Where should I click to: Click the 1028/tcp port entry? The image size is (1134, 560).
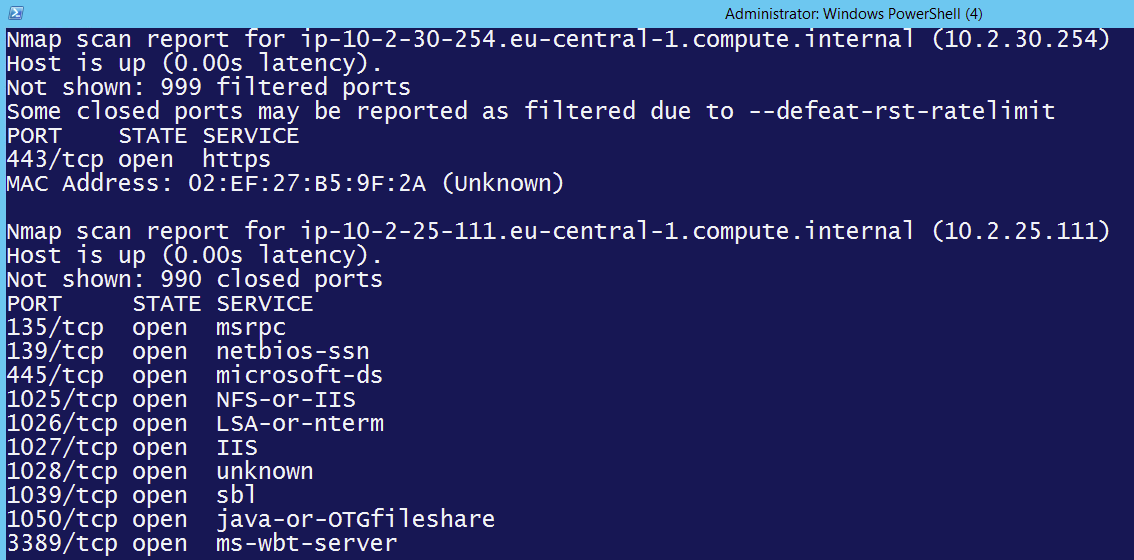[62, 471]
